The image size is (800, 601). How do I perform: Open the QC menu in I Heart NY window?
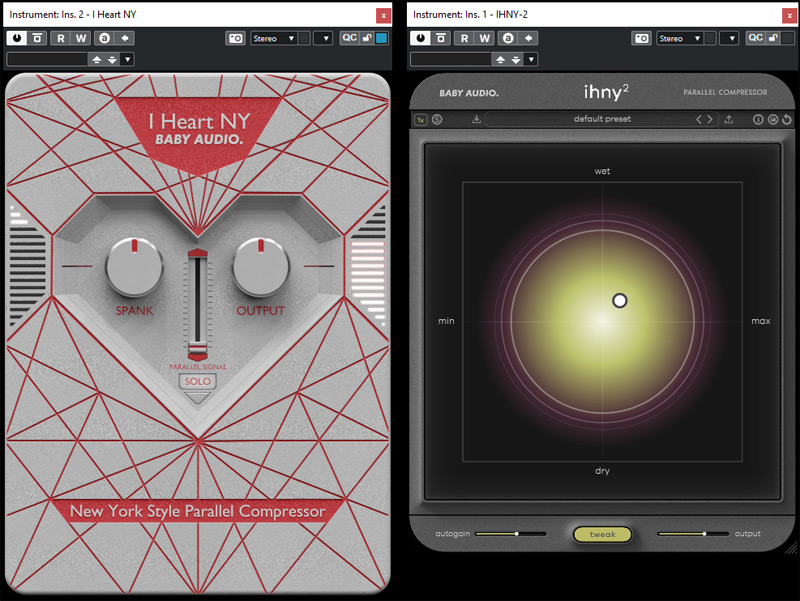click(x=349, y=38)
